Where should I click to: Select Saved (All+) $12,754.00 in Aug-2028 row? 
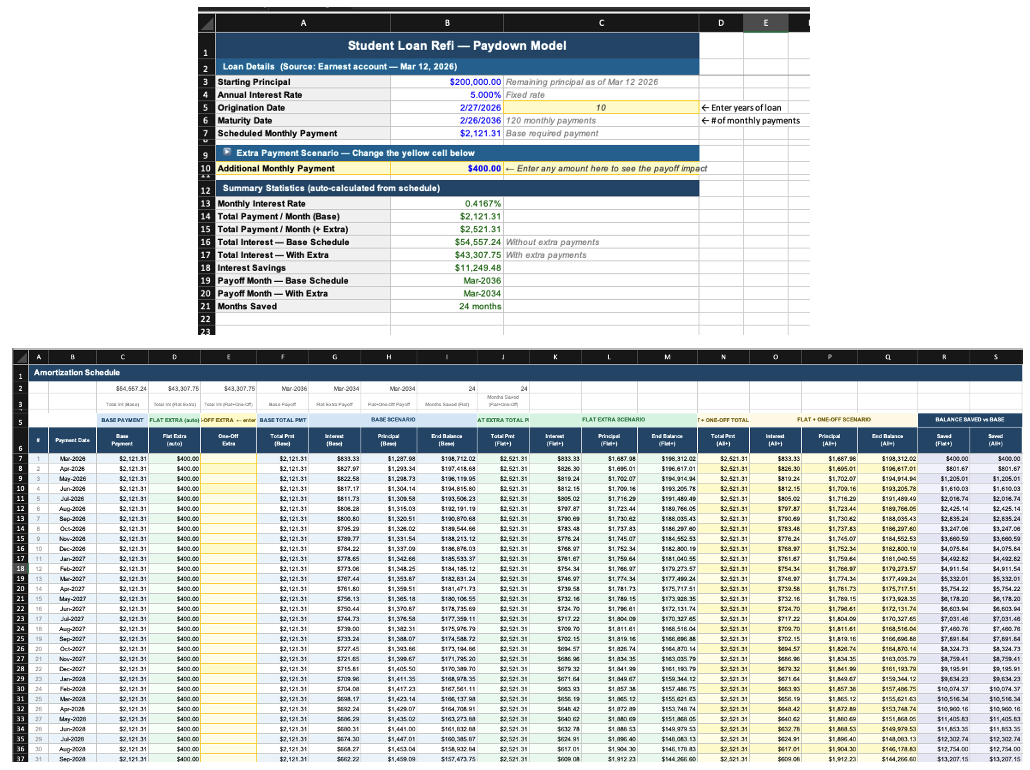[x=996, y=749]
